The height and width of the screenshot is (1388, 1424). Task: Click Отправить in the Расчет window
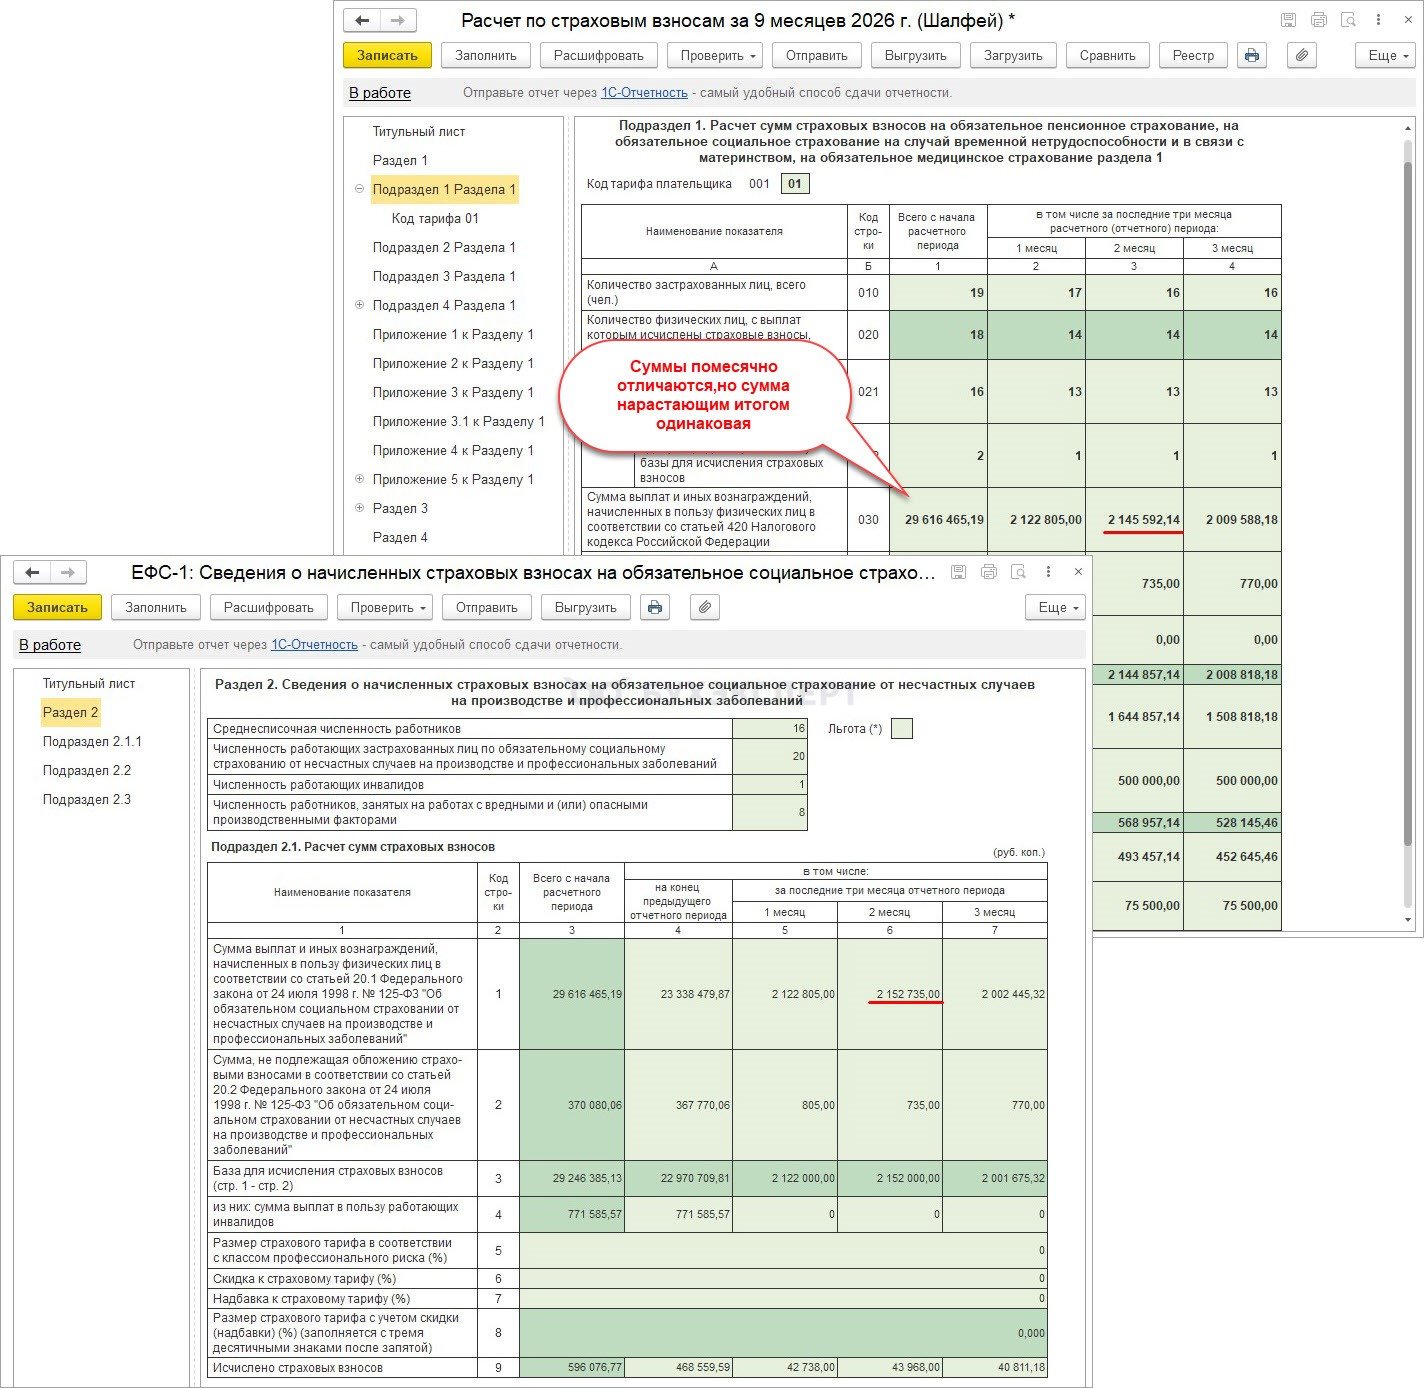[817, 55]
